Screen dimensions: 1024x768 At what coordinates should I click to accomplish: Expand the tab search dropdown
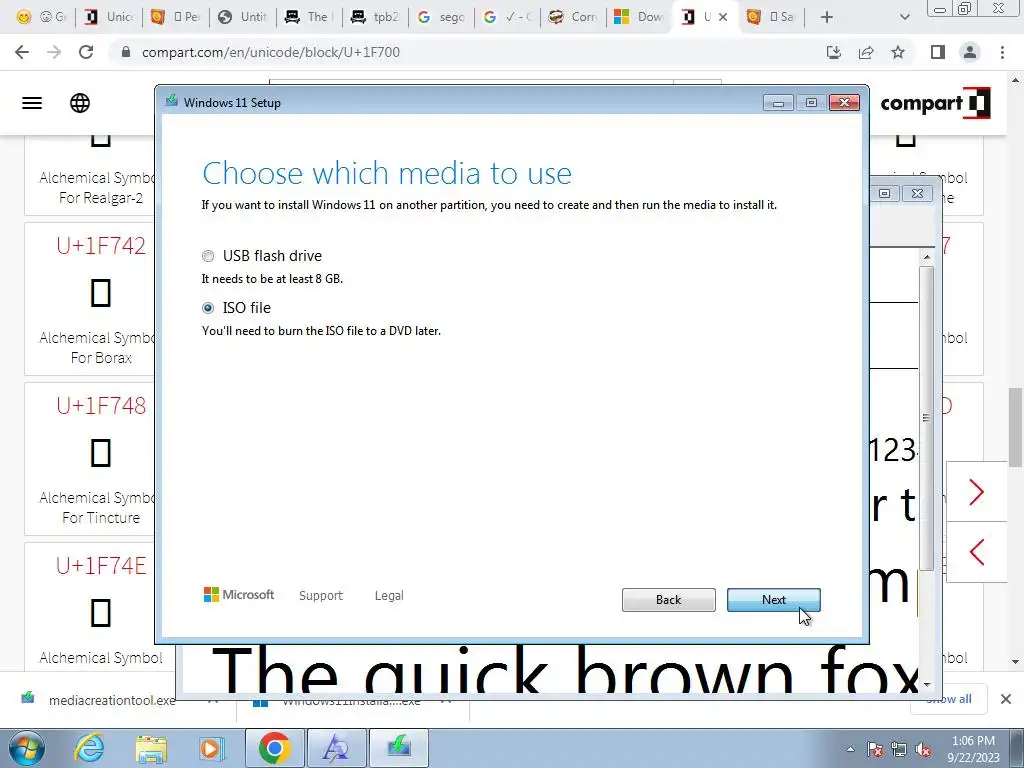click(x=904, y=17)
